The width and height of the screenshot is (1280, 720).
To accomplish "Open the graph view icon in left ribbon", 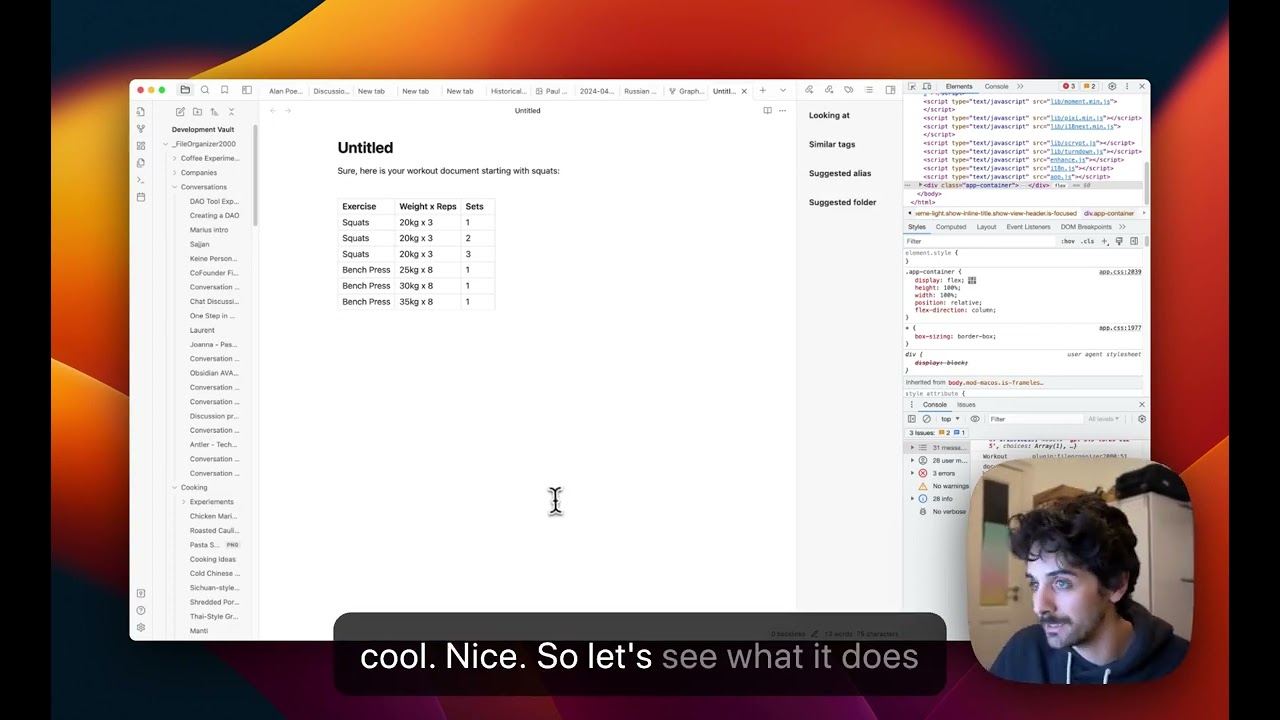I will [141, 129].
